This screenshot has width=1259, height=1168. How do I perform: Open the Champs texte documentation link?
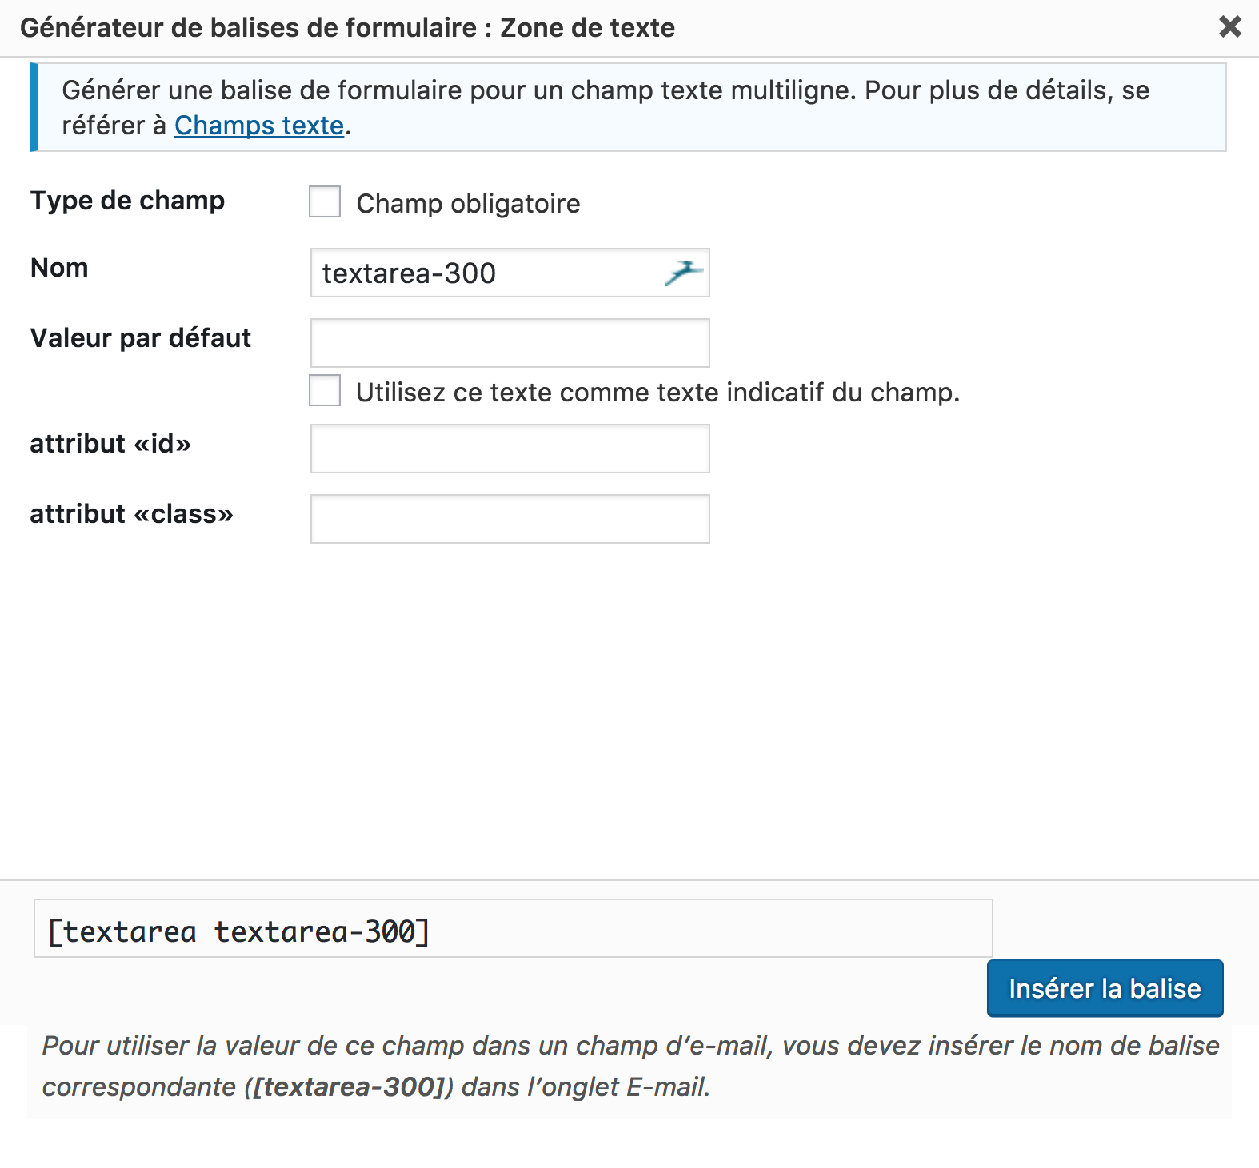[x=259, y=125]
